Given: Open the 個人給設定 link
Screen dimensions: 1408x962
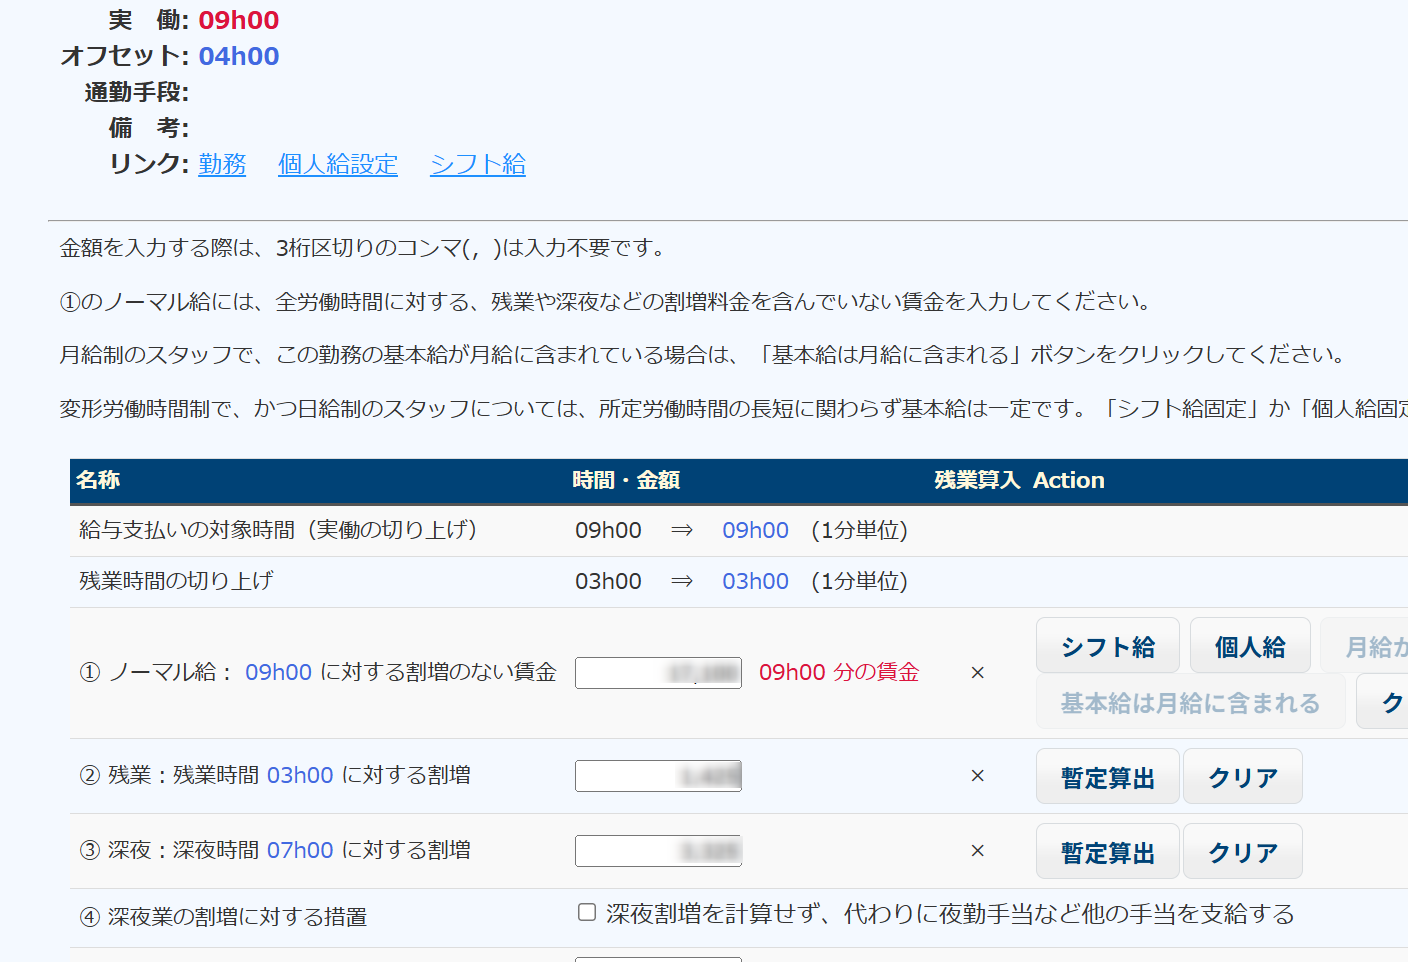Looking at the screenshot, I should (x=338, y=164).
